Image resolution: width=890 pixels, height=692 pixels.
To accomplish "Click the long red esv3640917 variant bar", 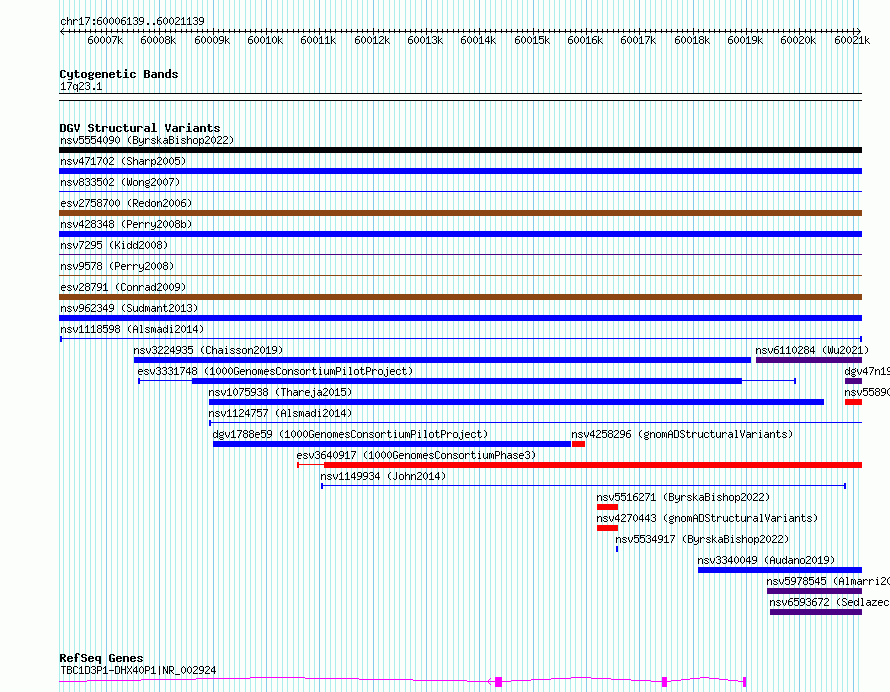I will (x=593, y=465).
